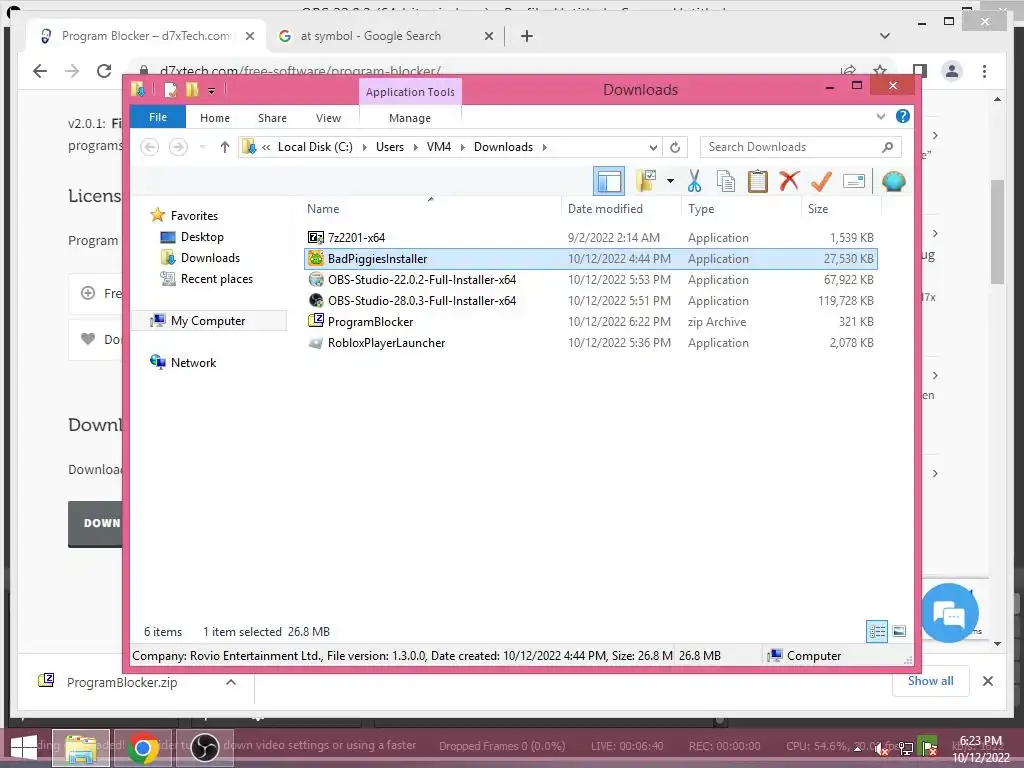Select My Computer in navigation pane
Screen dimensions: 1024x768
pos(208,321)
